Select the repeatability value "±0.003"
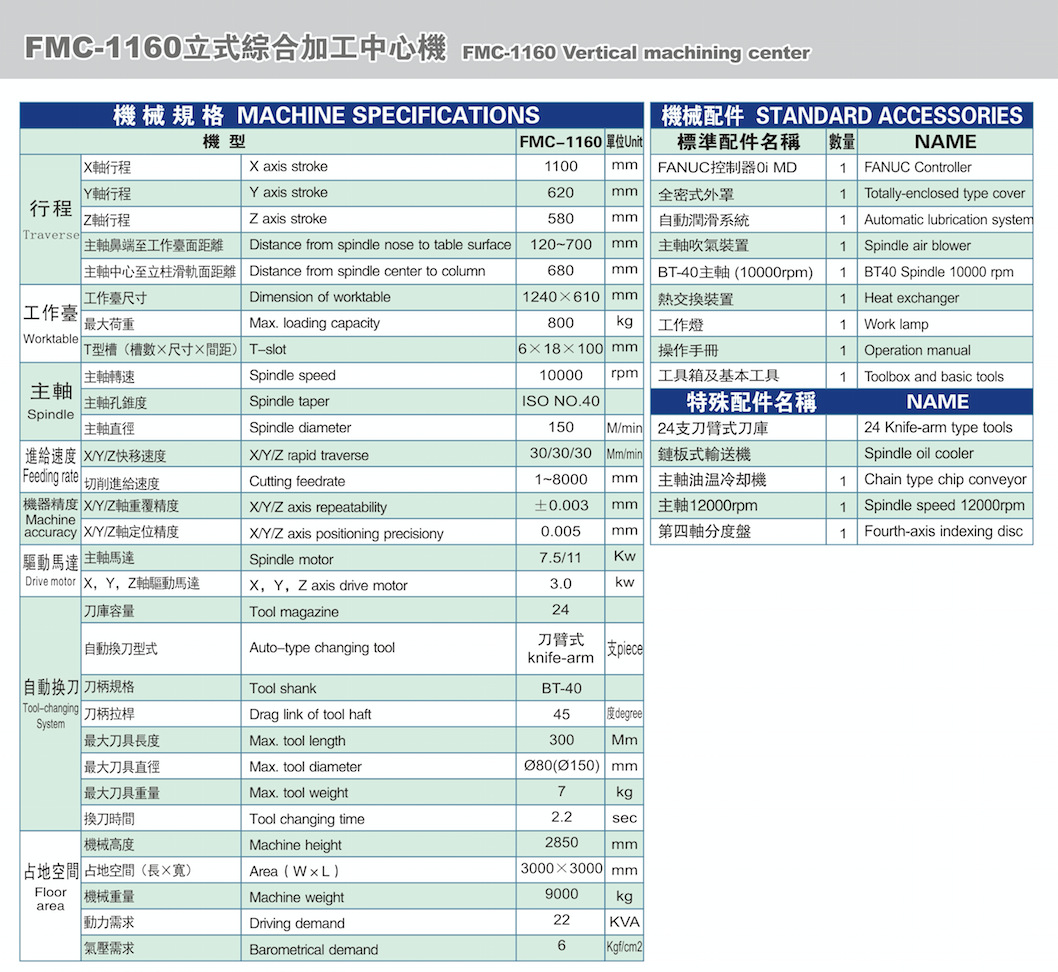Screen dimensions: 1058x972 click(561, 505)
